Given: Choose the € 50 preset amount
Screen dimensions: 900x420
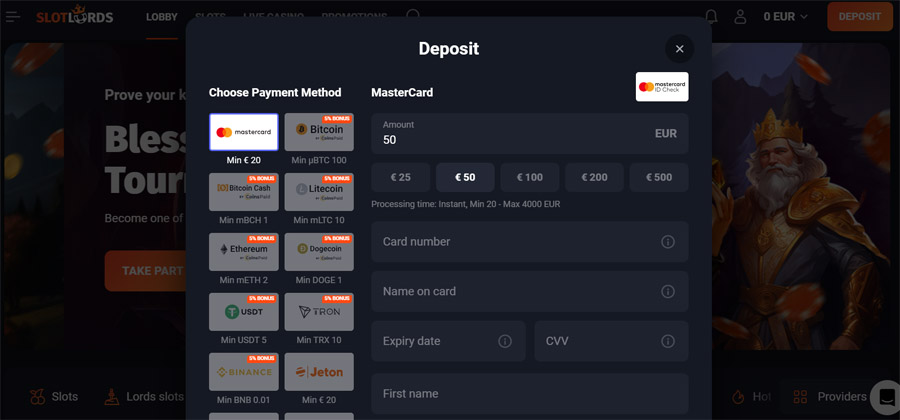Looking at the screenshot, I should coord(465,177).
